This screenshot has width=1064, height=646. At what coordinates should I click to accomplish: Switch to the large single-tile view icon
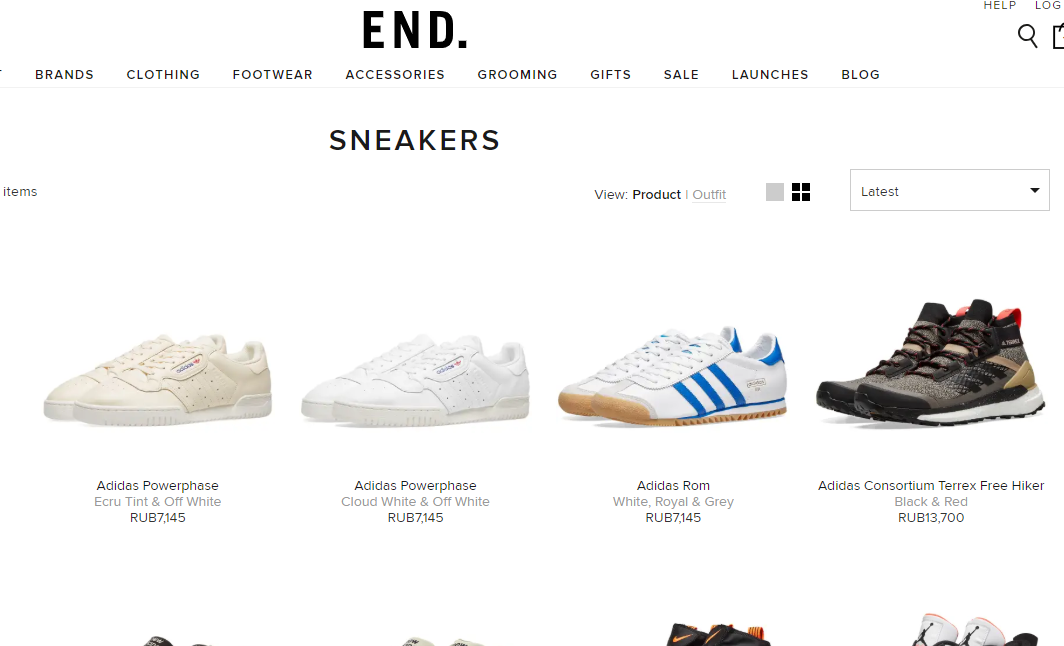pyautogui.click(x=774, y=192)
